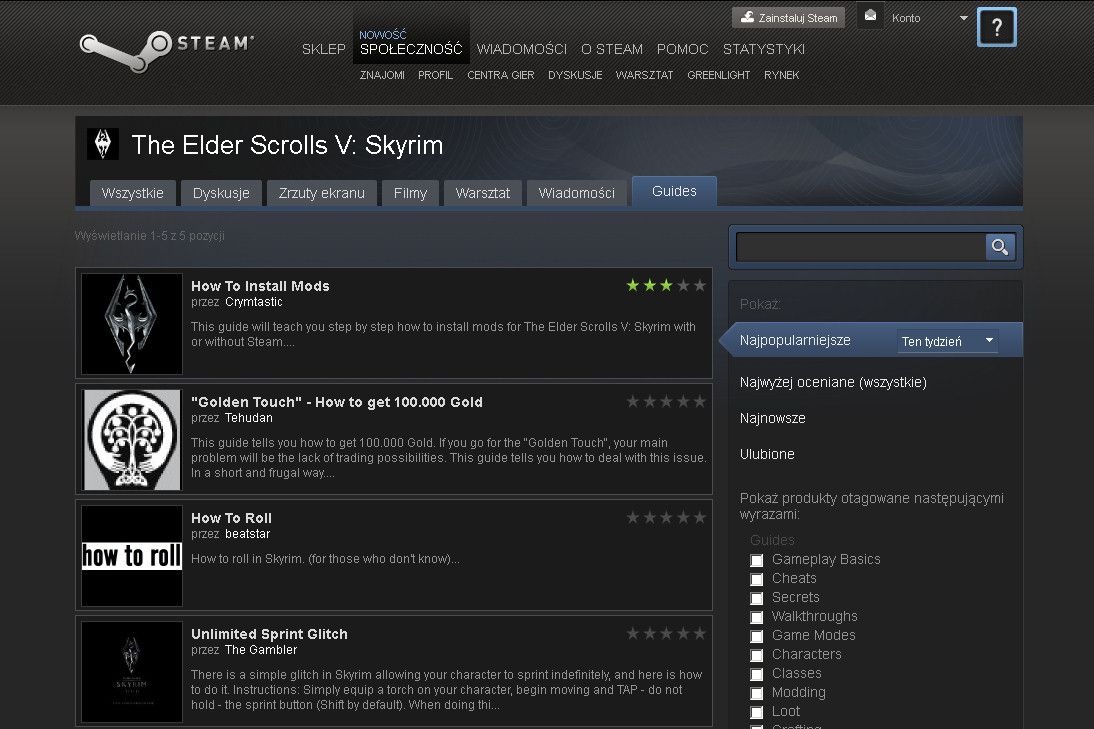Open the POMOC menu

(682, 49)
